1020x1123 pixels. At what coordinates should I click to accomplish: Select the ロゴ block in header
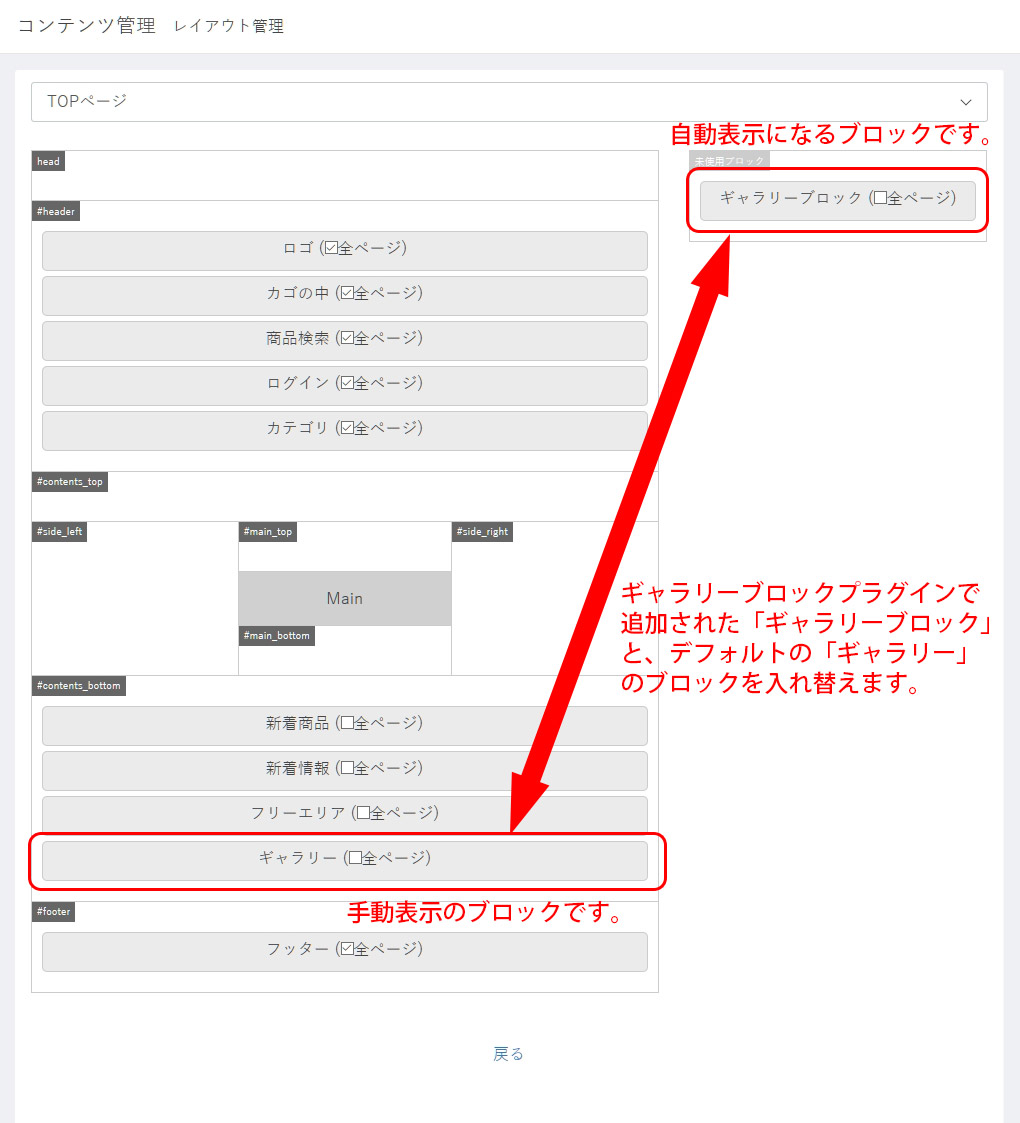tap(345, 251)
